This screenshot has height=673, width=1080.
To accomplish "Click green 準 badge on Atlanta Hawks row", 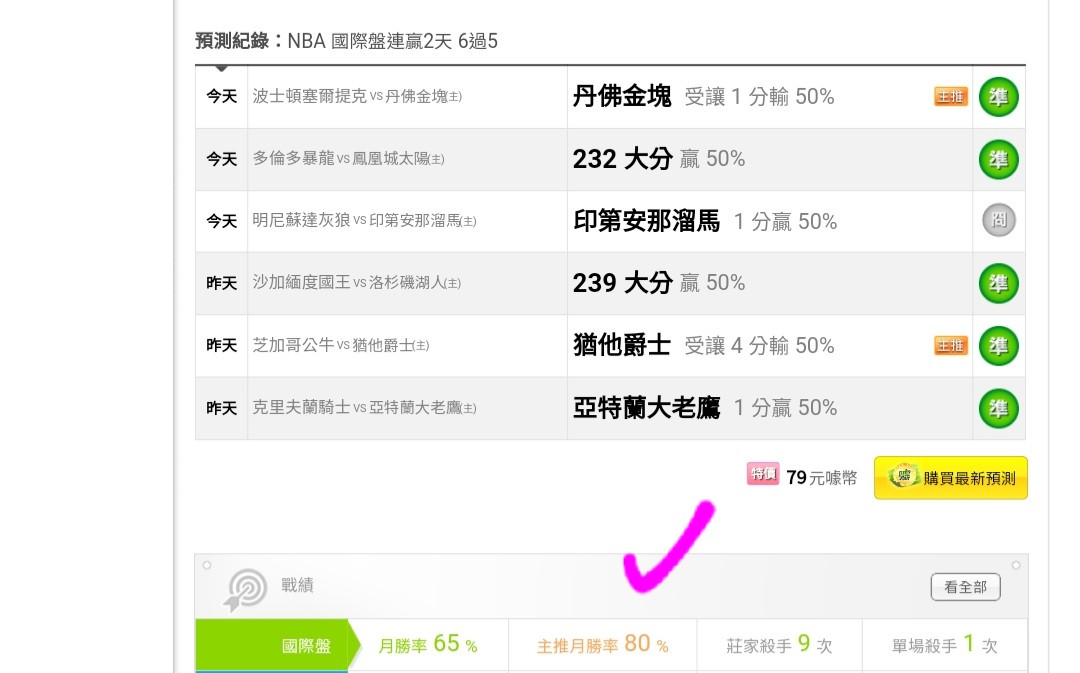I will 999,408.
